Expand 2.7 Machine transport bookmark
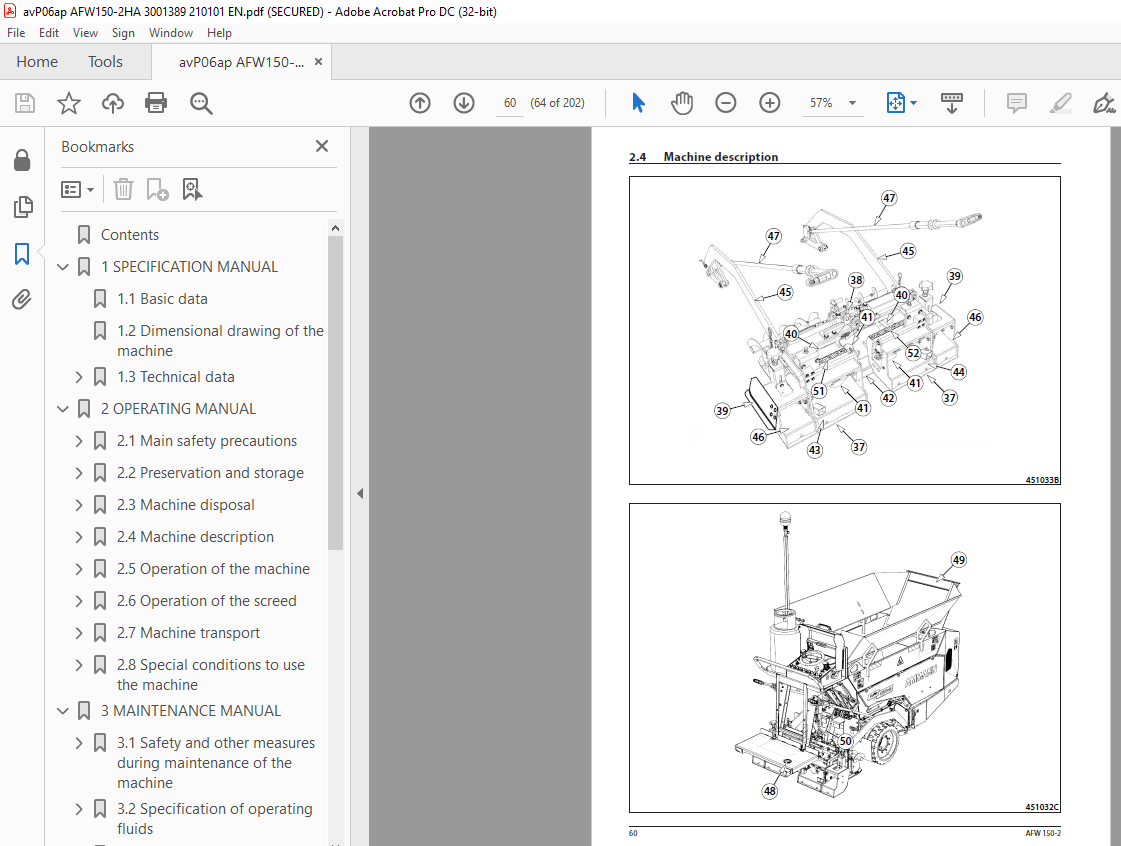Screen dimensions: 1121x846 pos(79,633)
